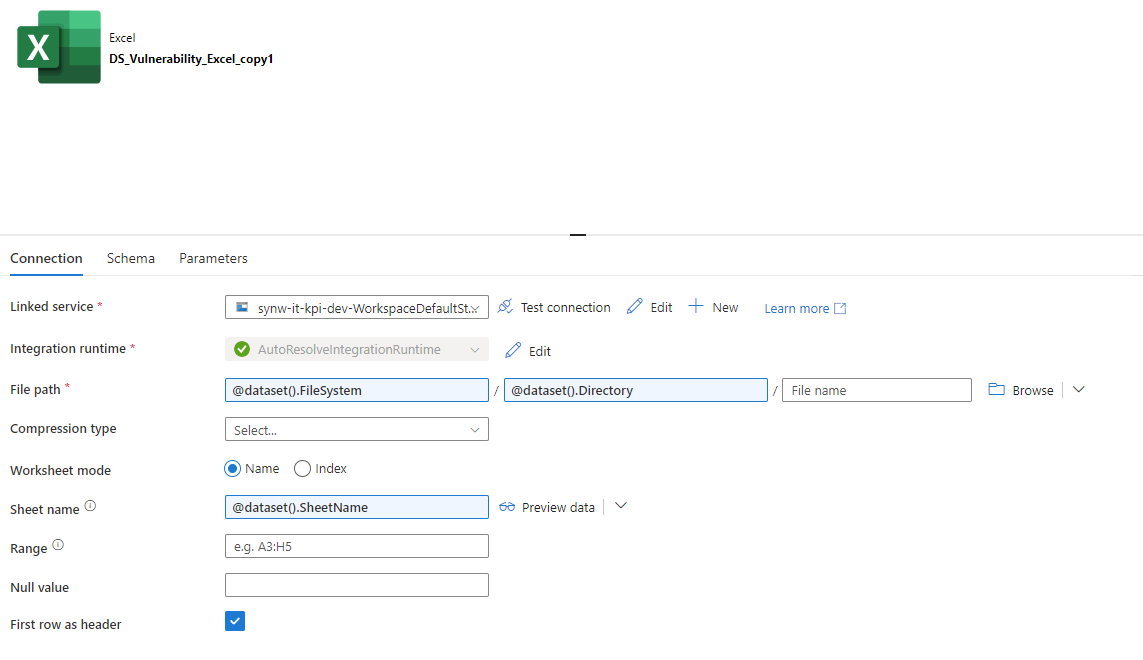Open the Compression type Select dropdown
Viewport: 1143px width, 660px height.
click(356, 430)
